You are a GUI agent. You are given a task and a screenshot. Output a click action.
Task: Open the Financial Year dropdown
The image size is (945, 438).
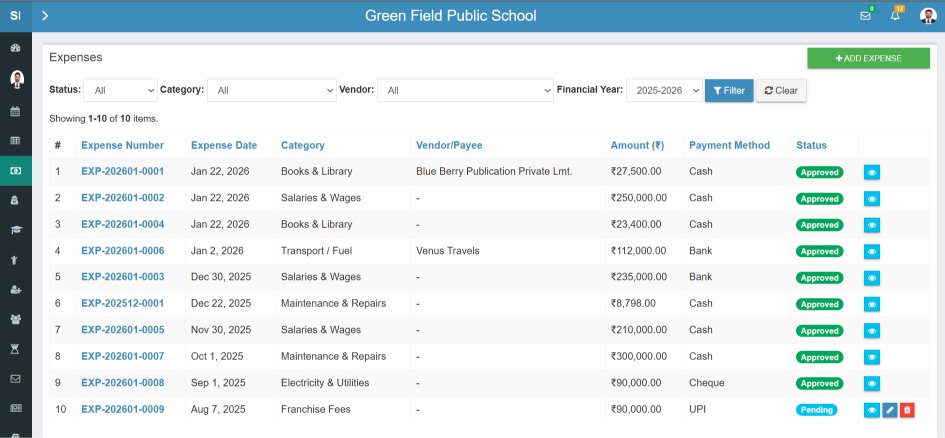(664, 90)
